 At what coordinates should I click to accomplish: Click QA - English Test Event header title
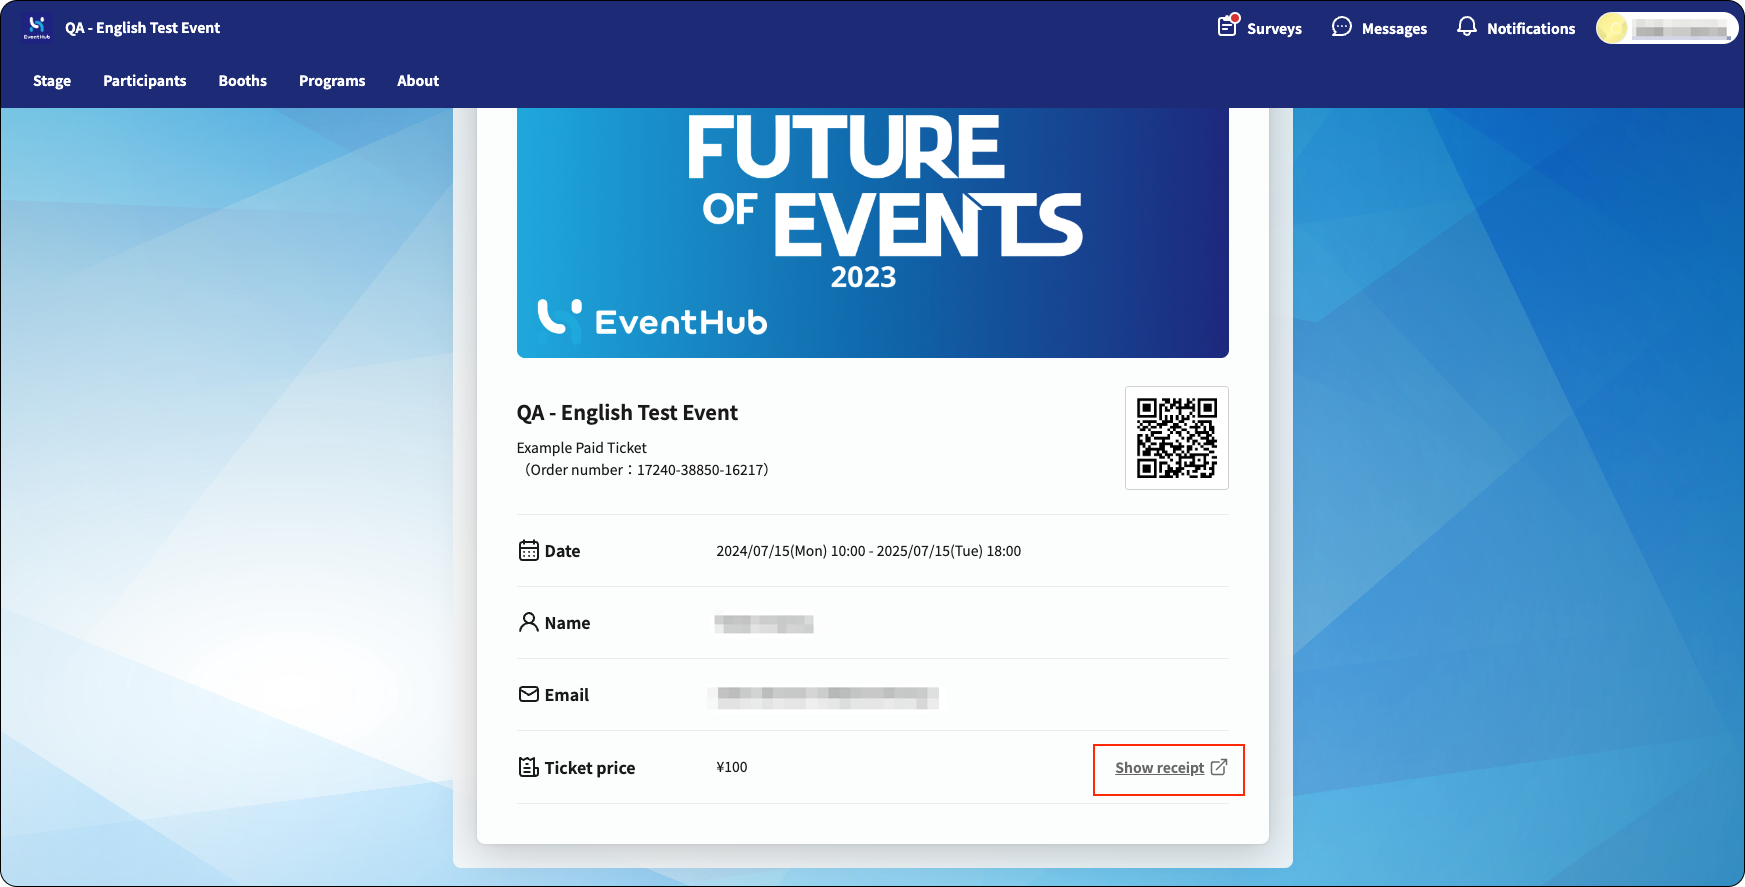click(143, 28)
